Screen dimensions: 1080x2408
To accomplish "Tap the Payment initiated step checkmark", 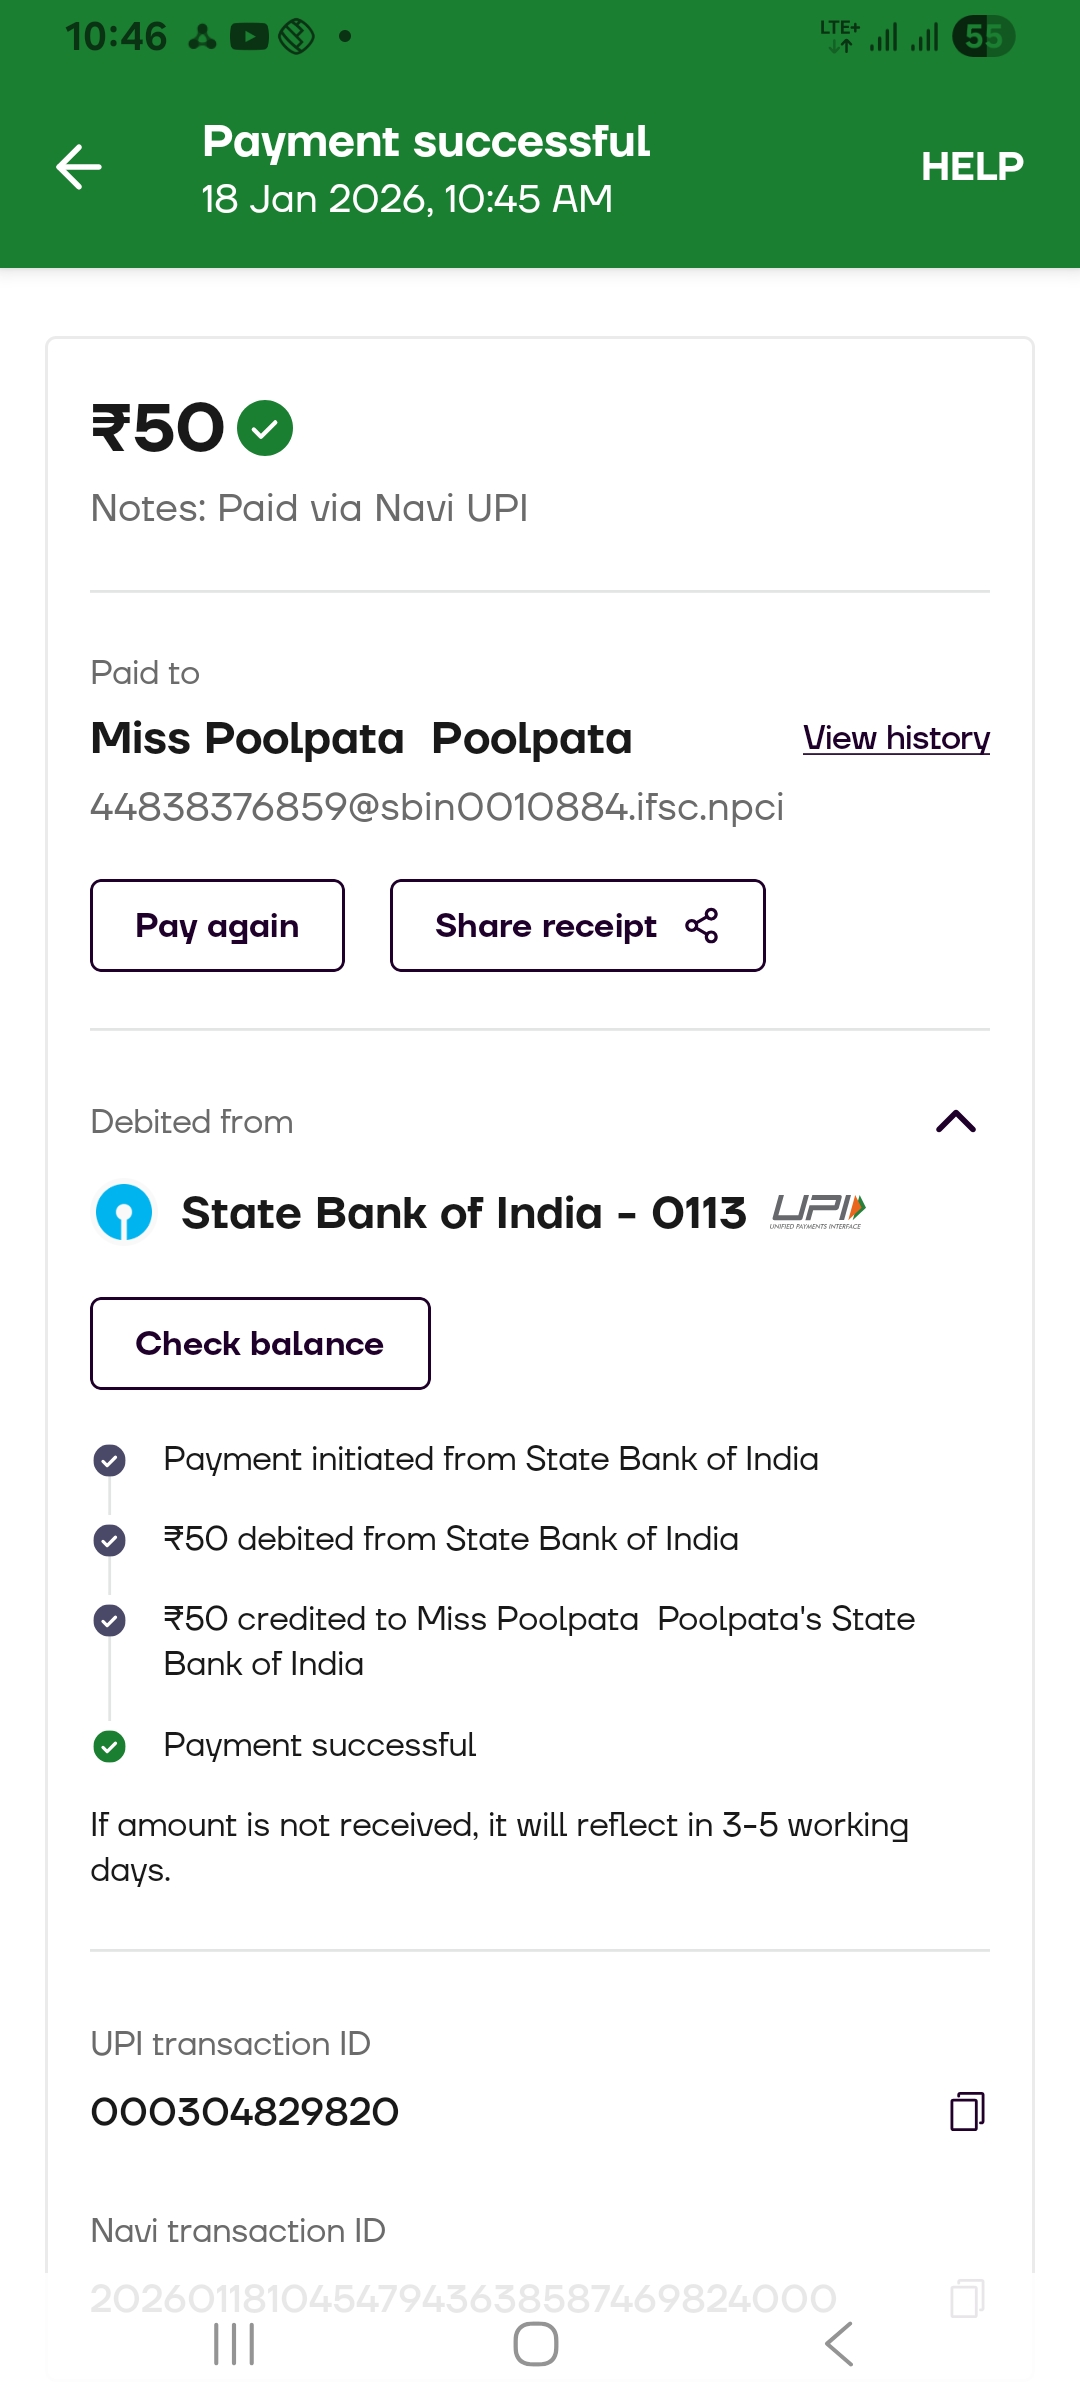I will click(x=110, y=1460).
